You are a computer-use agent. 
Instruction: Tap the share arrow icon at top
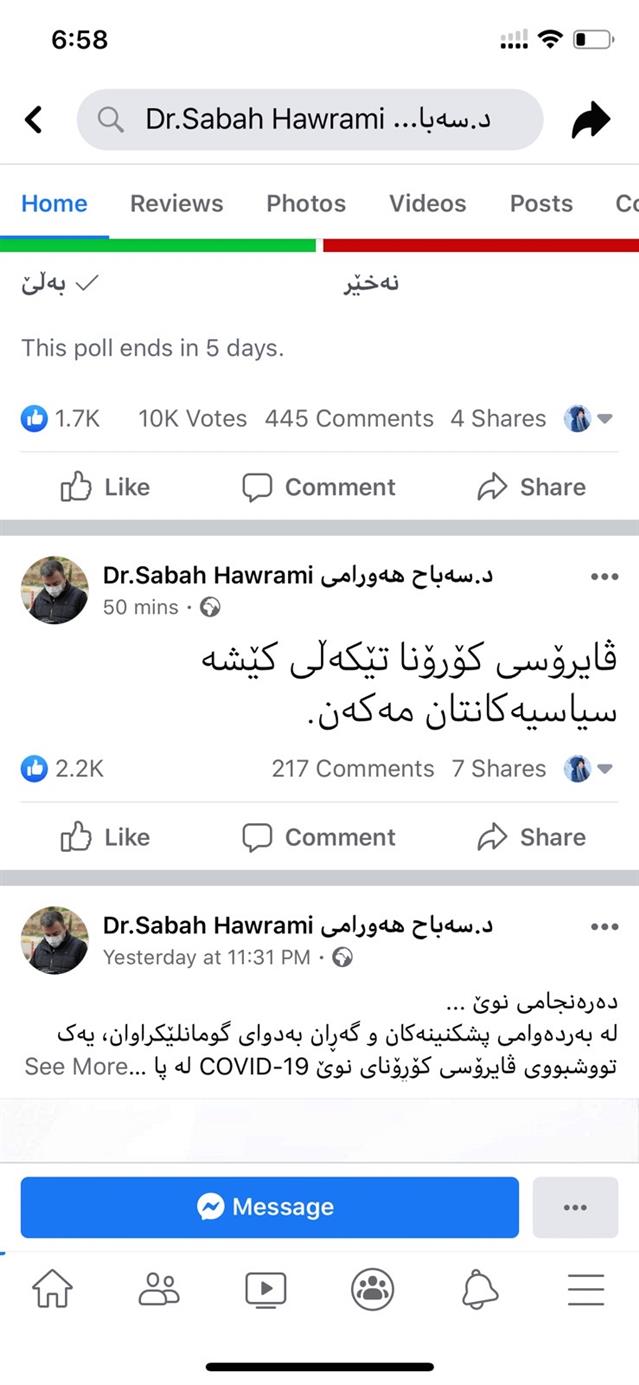(x=591, y=120)
